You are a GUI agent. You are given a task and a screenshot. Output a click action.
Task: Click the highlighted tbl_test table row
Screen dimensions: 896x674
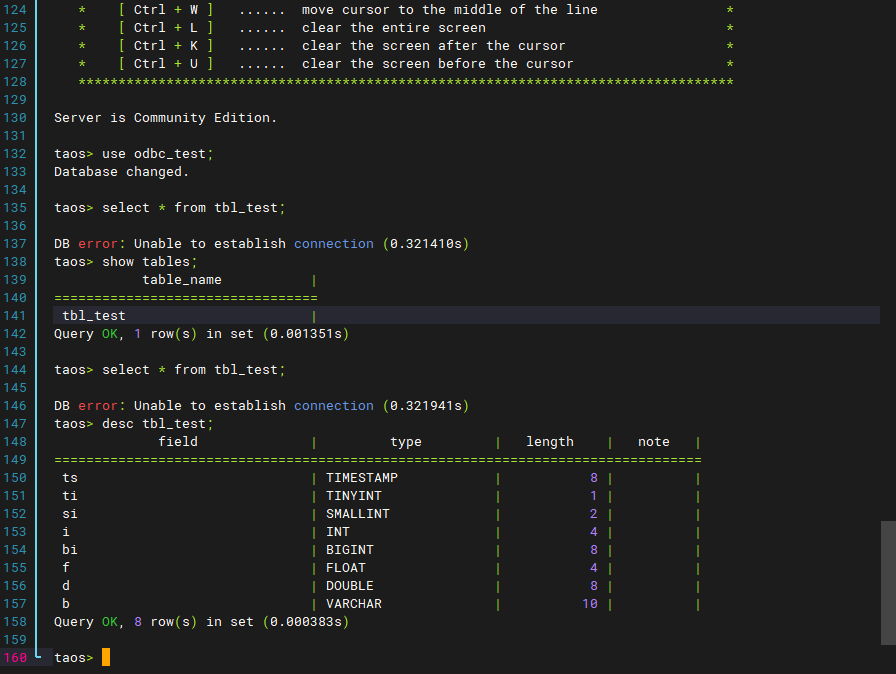click(x=466, y=315)
